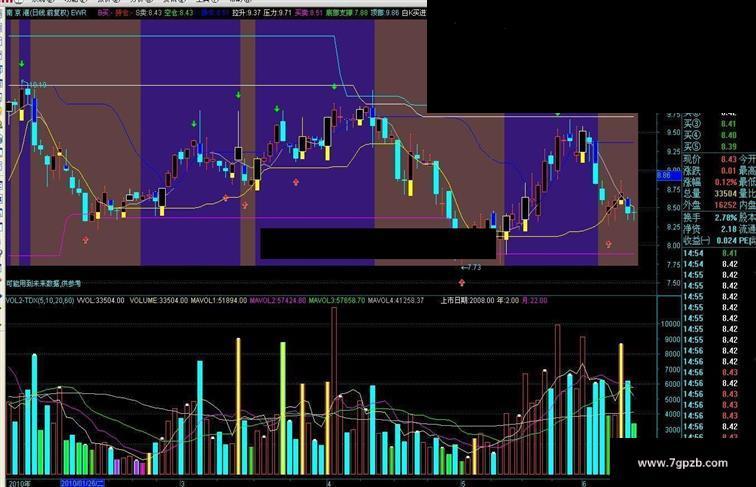Click the 14:54 tick row priced 8.41
The height and width of the screenshot is (487, 756).
(711, 253)
